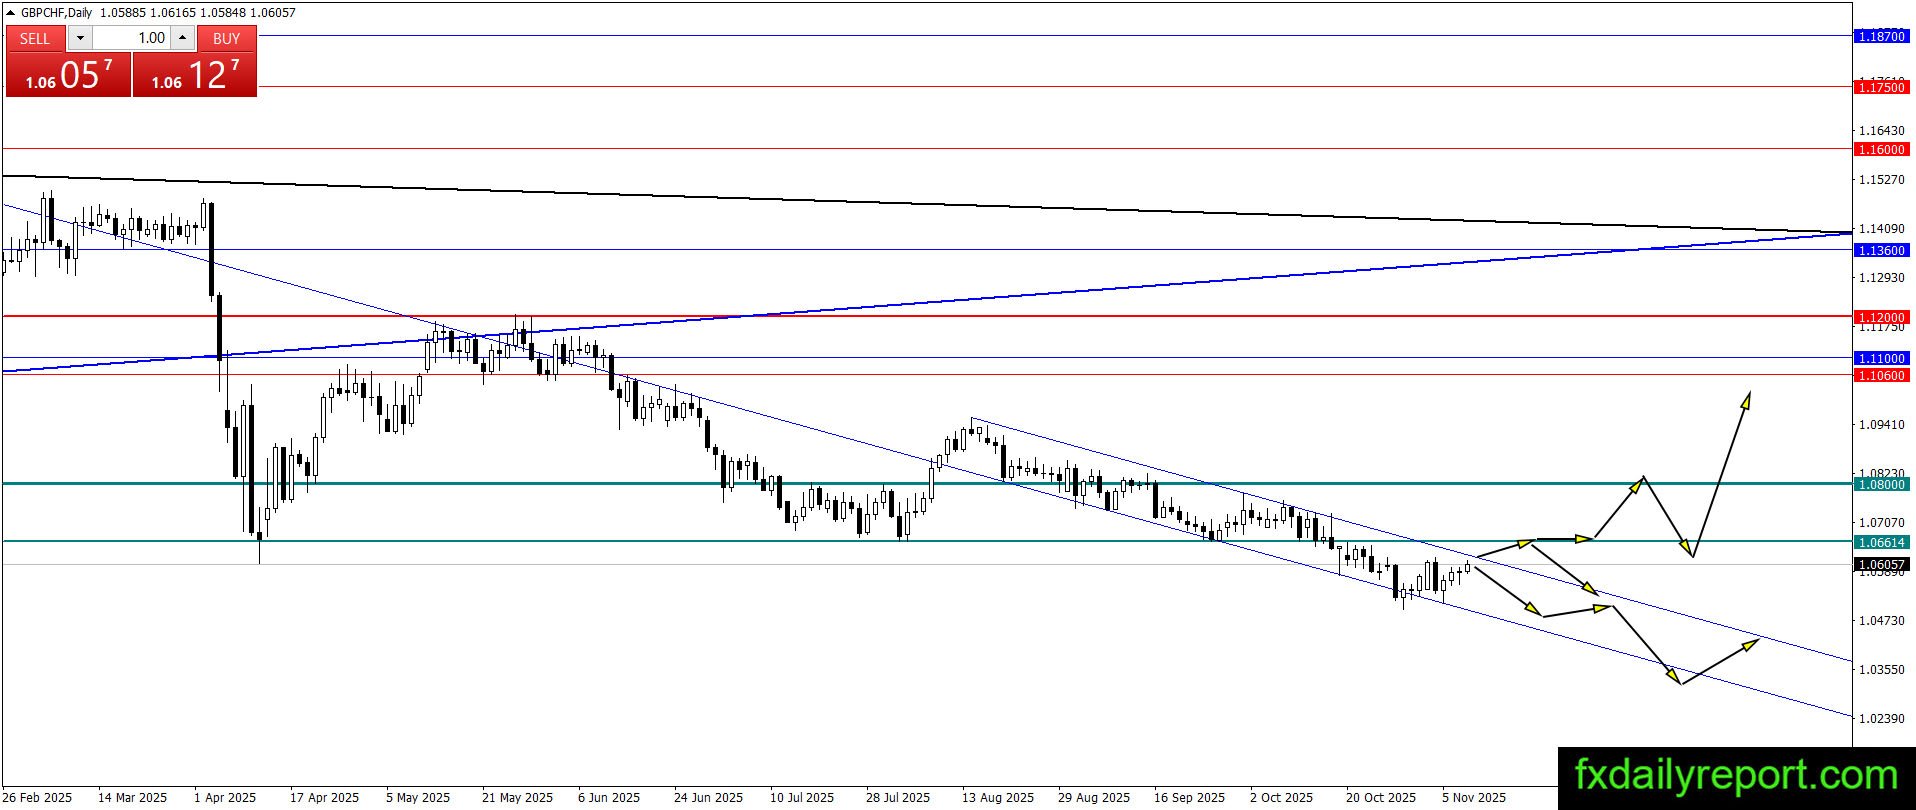1916x810 pixels.
Task: Click the 5 May 2025 date label
Action: point(418,798)
